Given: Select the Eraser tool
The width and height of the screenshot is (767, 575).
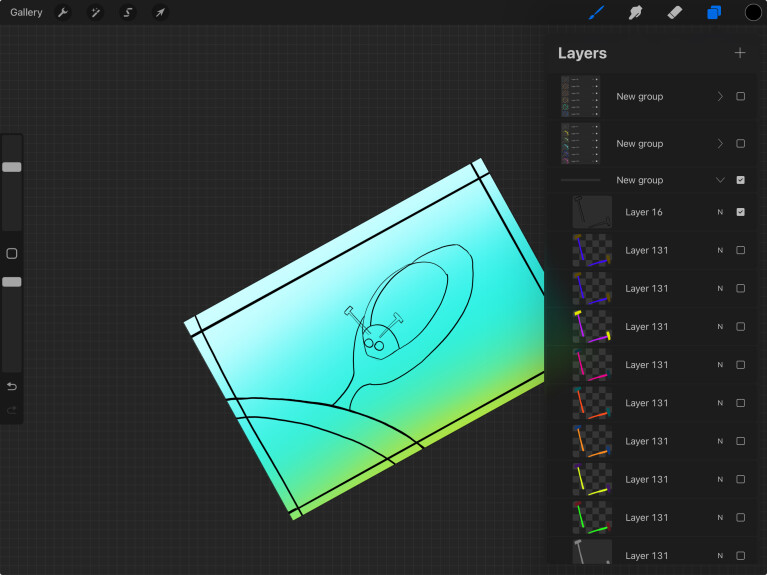Looking at the screenshot, I should click(x=674, y=13).
